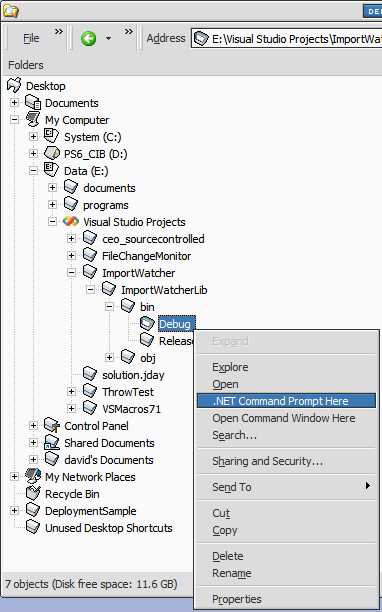Click the Control Panel icon
The width and height of the screenshot is (382, 612).
point(52,426)
